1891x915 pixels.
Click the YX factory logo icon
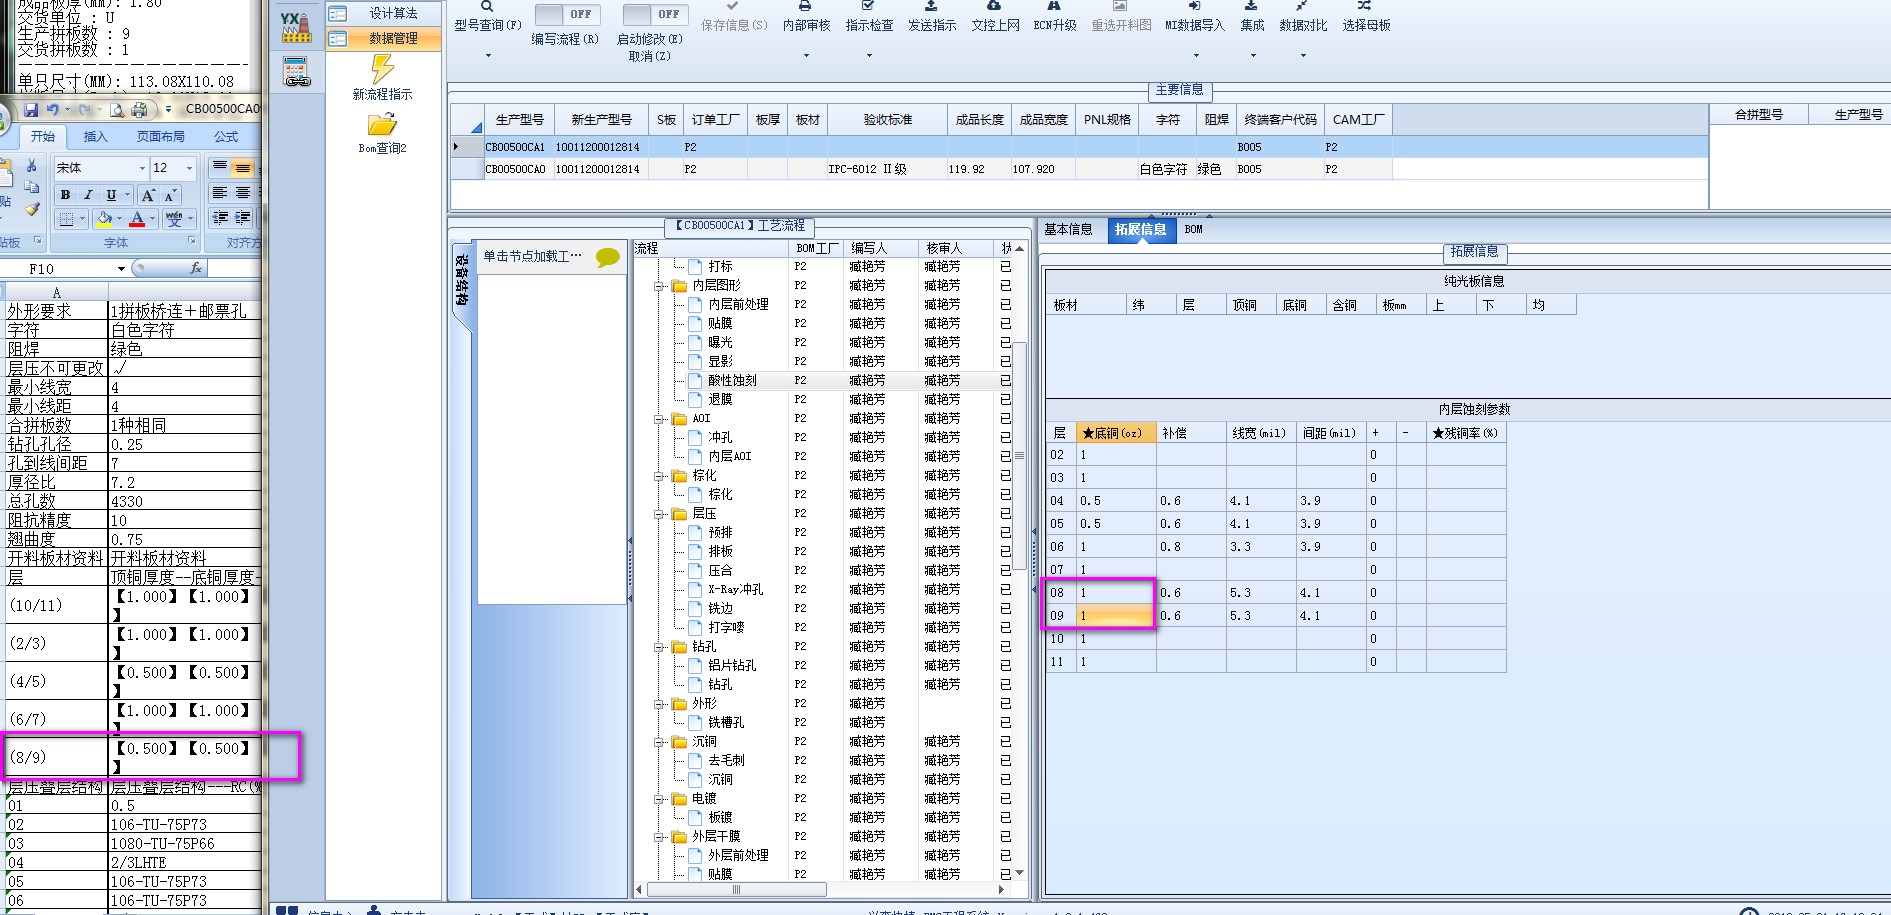296,27
